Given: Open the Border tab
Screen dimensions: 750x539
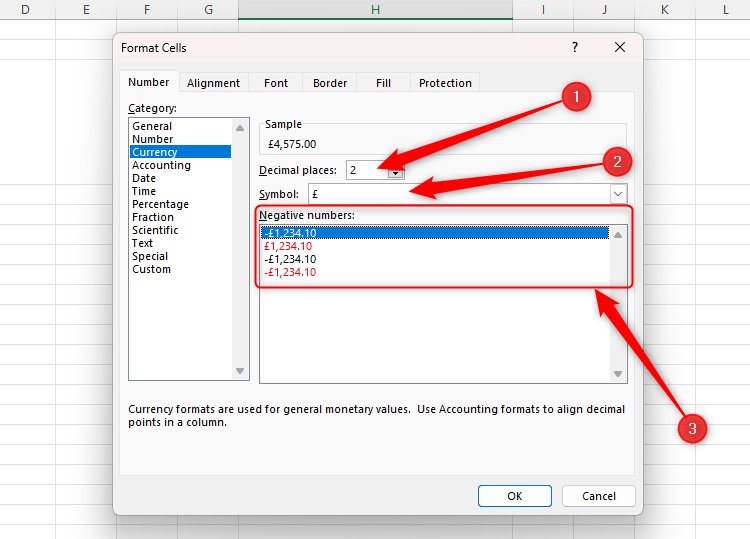Looking at the screenshot, I should click(x=330, y=83).
